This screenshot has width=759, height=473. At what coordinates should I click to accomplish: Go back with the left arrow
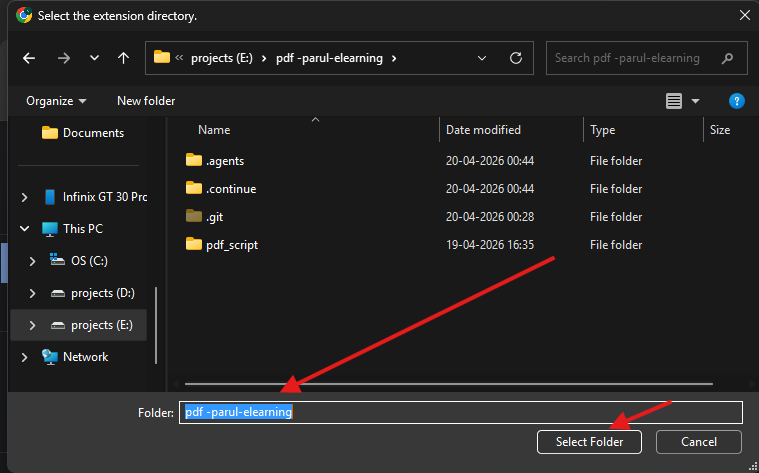[29, 58]
